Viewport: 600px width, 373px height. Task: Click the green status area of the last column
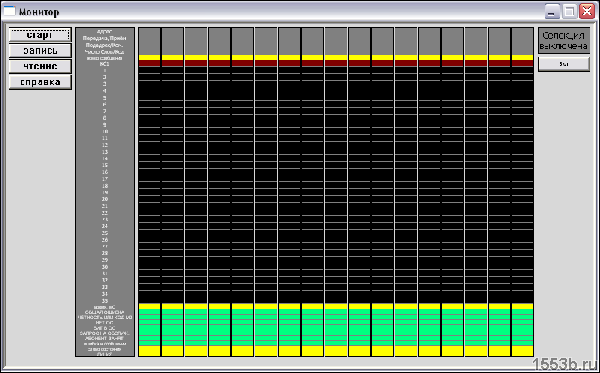pyautogui.click(x=522, y=327)
